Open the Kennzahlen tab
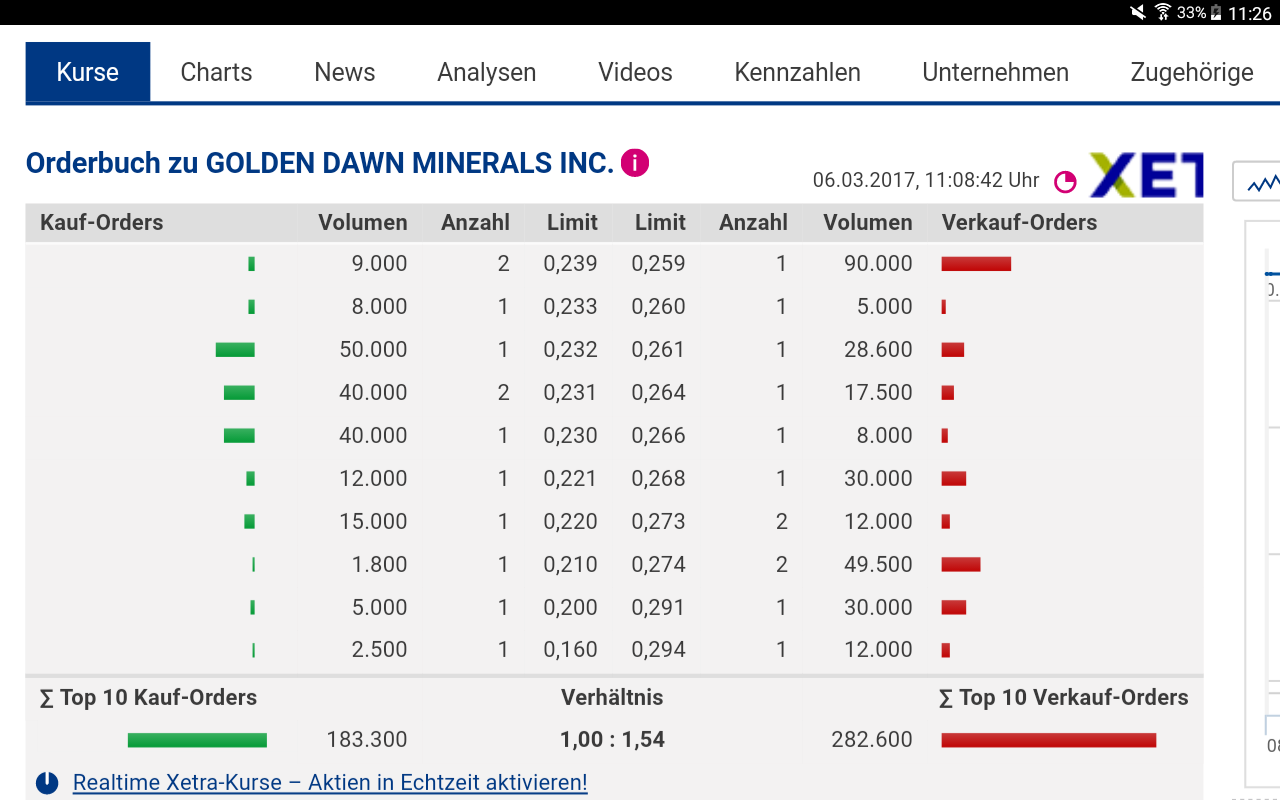Image resolution: width=1280 pixels, height=800 pixels. 798,72
